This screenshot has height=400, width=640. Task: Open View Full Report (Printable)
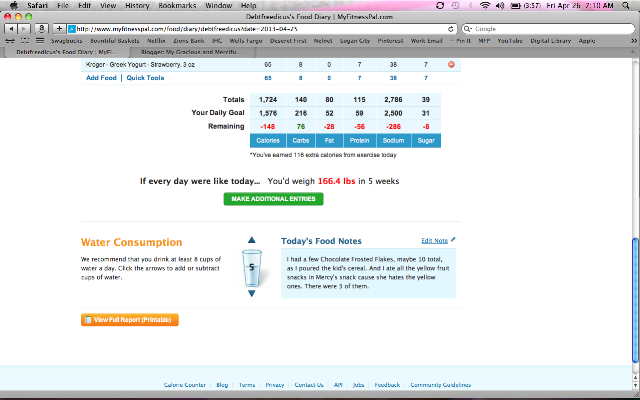point(130,320)
